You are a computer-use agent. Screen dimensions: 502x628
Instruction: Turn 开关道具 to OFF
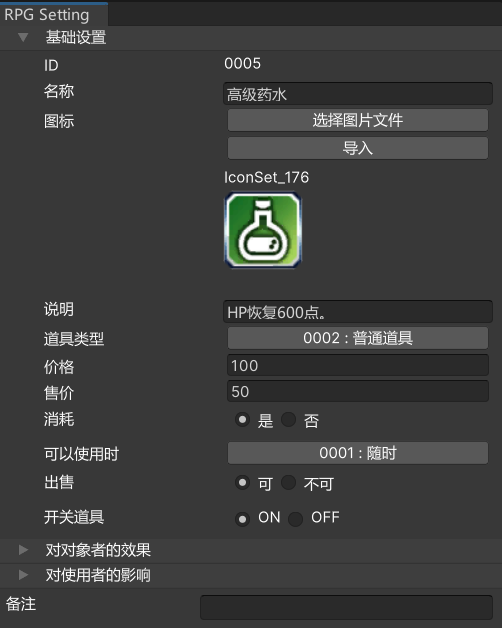[295, 519]
